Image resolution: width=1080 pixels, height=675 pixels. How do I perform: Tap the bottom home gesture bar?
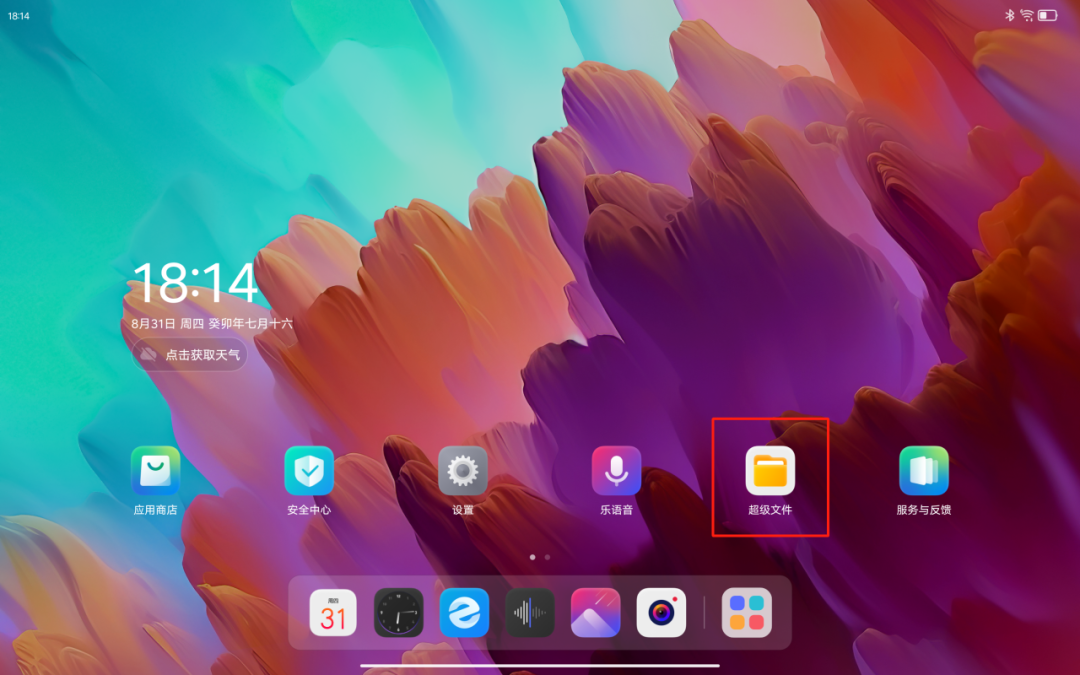tap(540, 665)
